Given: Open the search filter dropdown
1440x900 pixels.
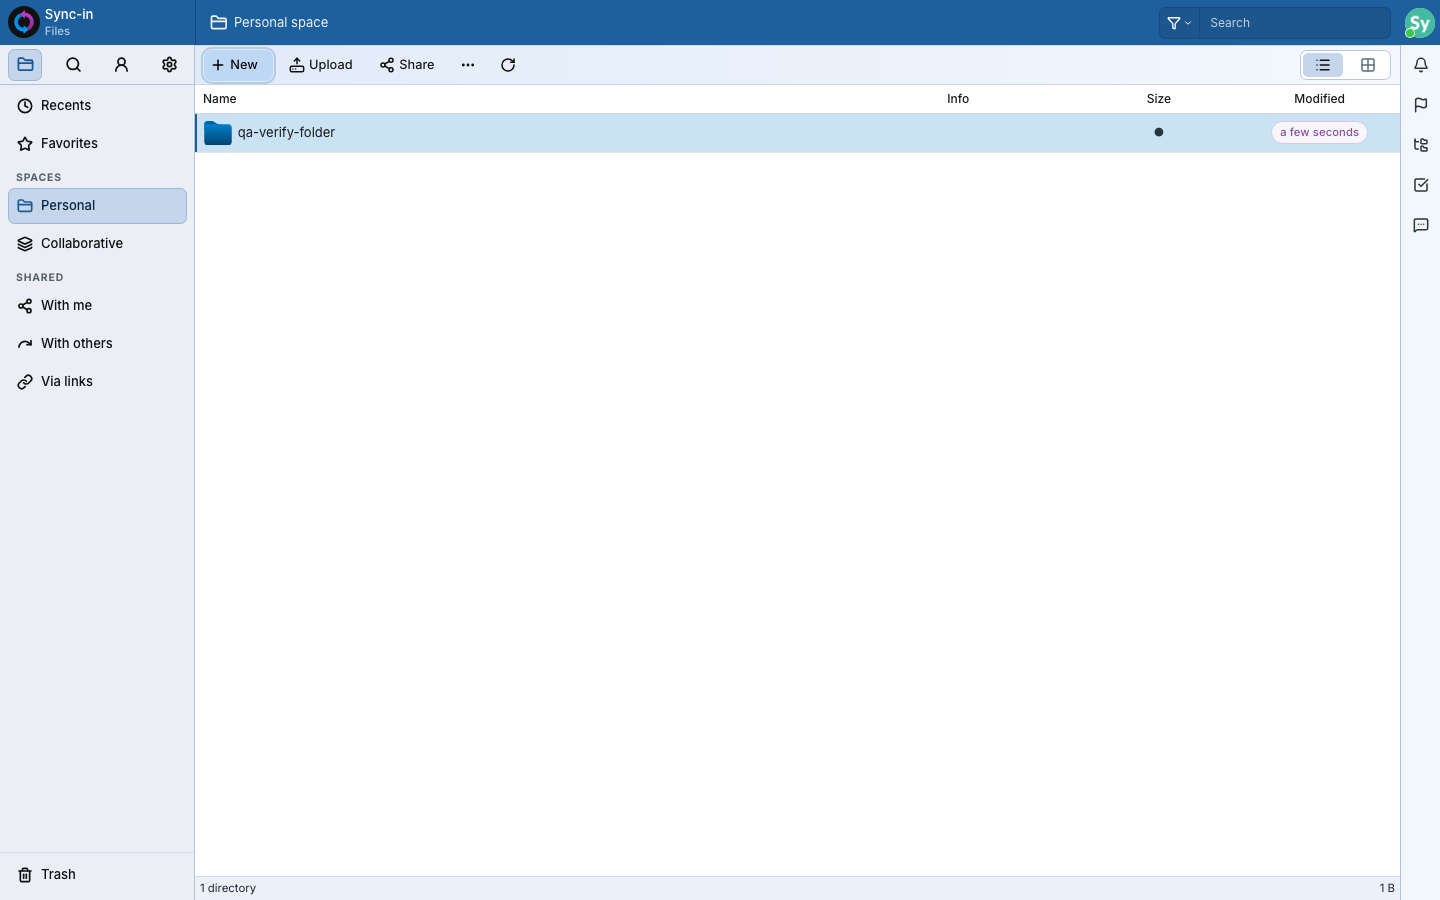Looking at the screenshot, I should [1179, 23].
